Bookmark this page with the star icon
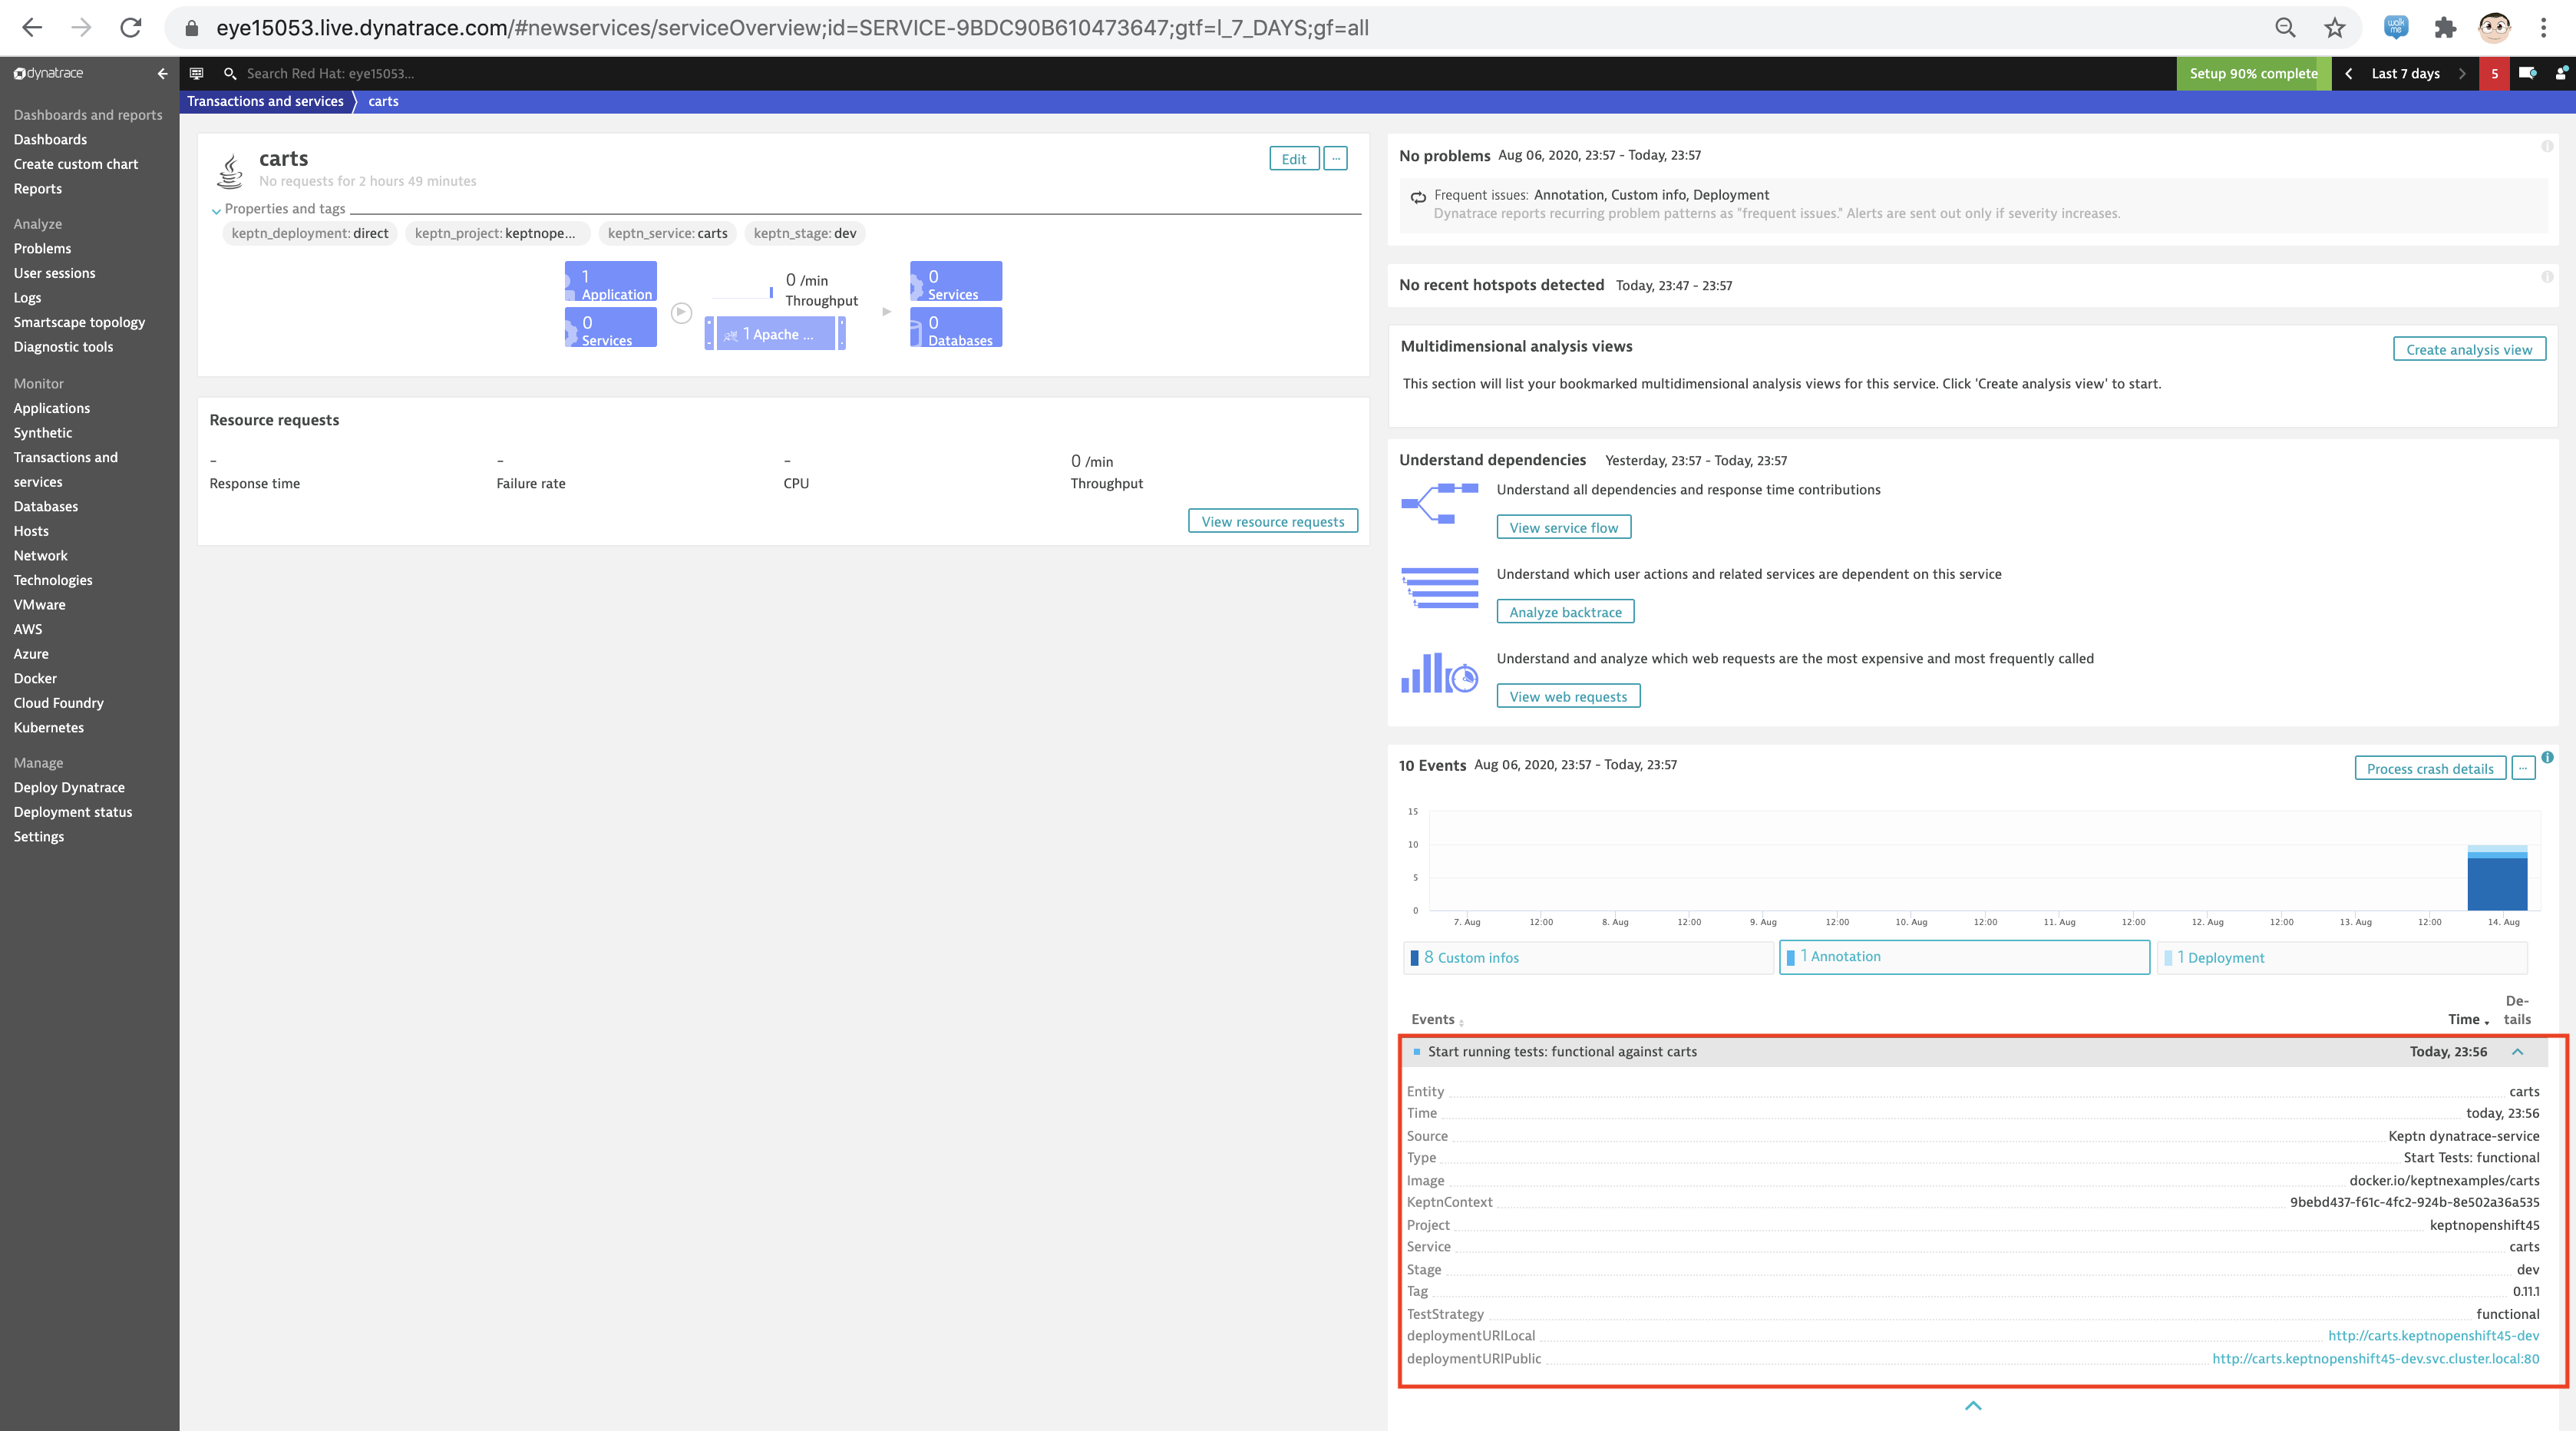The image size is (2576, 1431). pos(2334,28)
